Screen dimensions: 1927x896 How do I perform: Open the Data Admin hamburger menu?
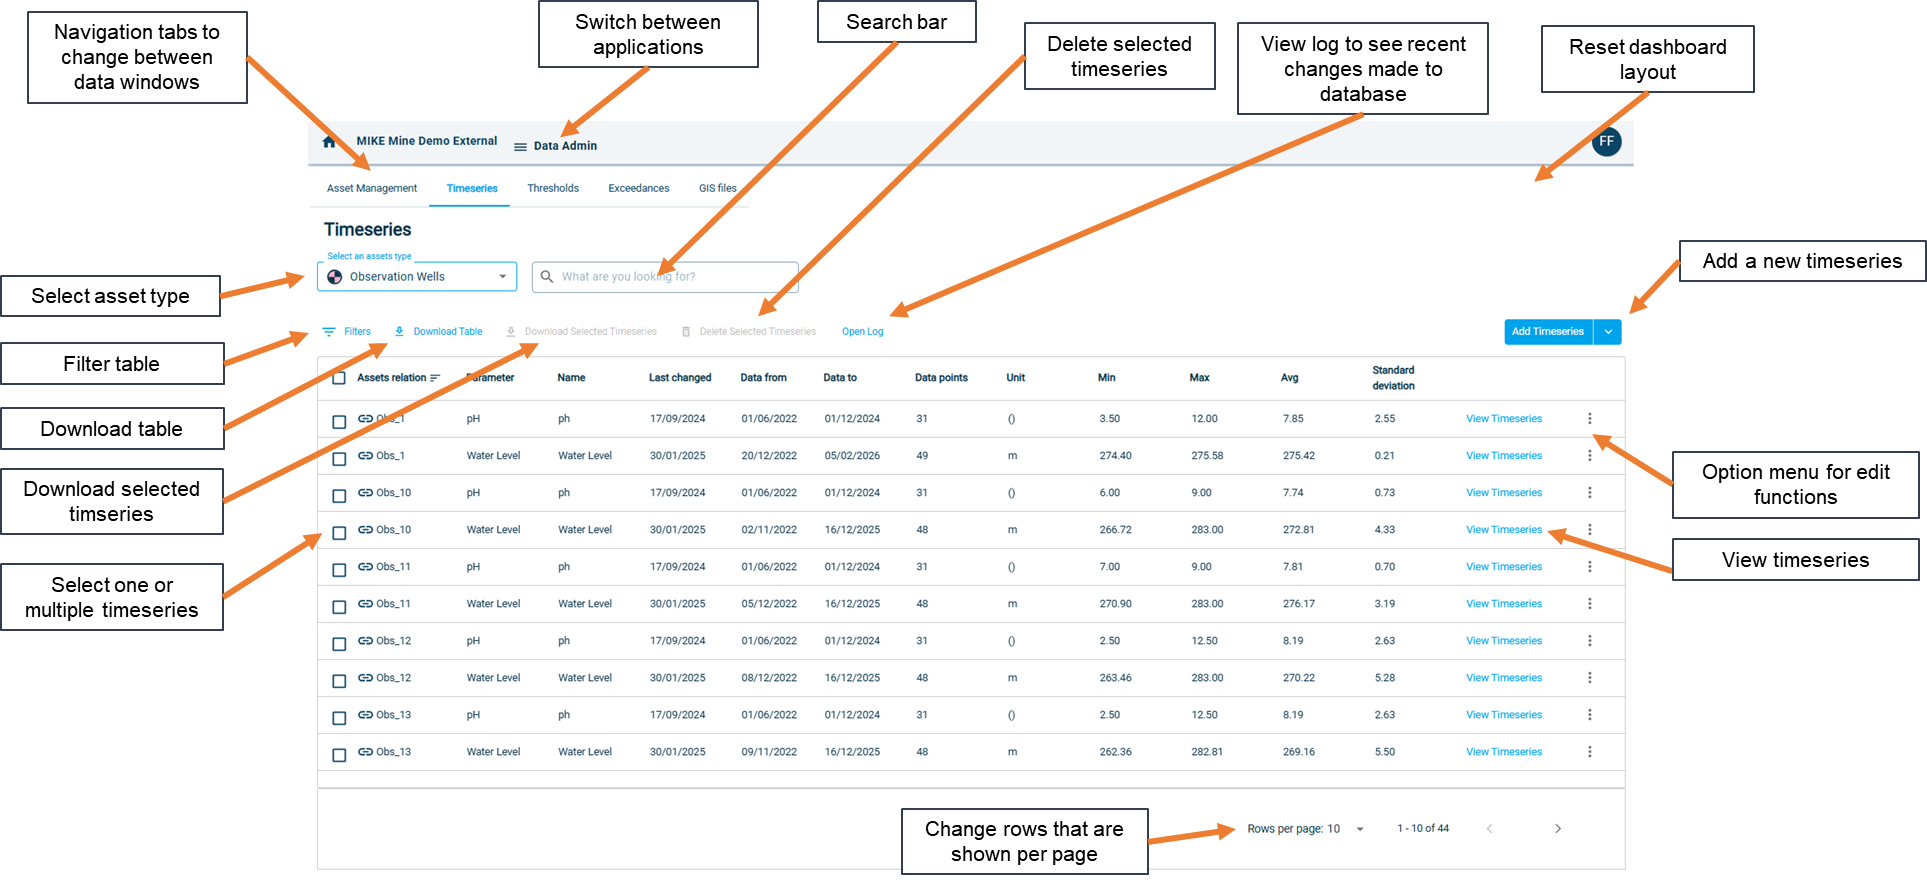pyautogui.click(x=520, y=147)
